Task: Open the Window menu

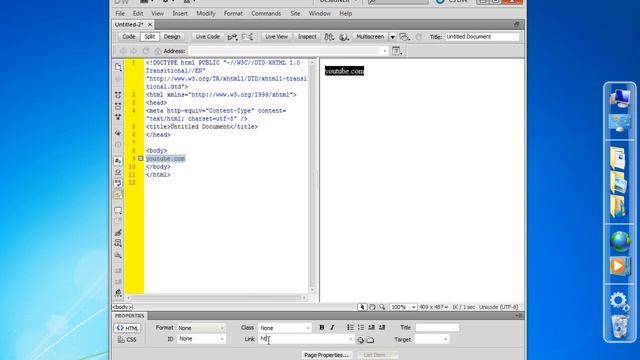Action: click(x=320, y=13)
